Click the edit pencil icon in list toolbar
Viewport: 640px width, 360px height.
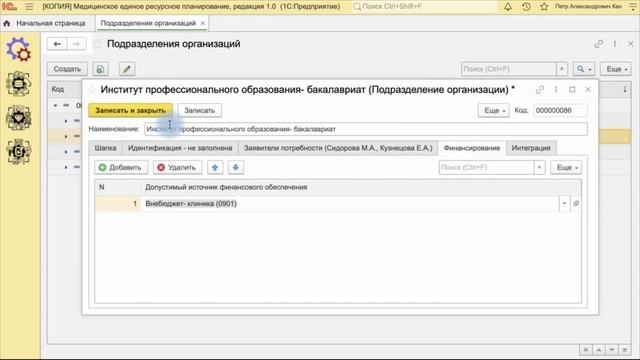127,69
